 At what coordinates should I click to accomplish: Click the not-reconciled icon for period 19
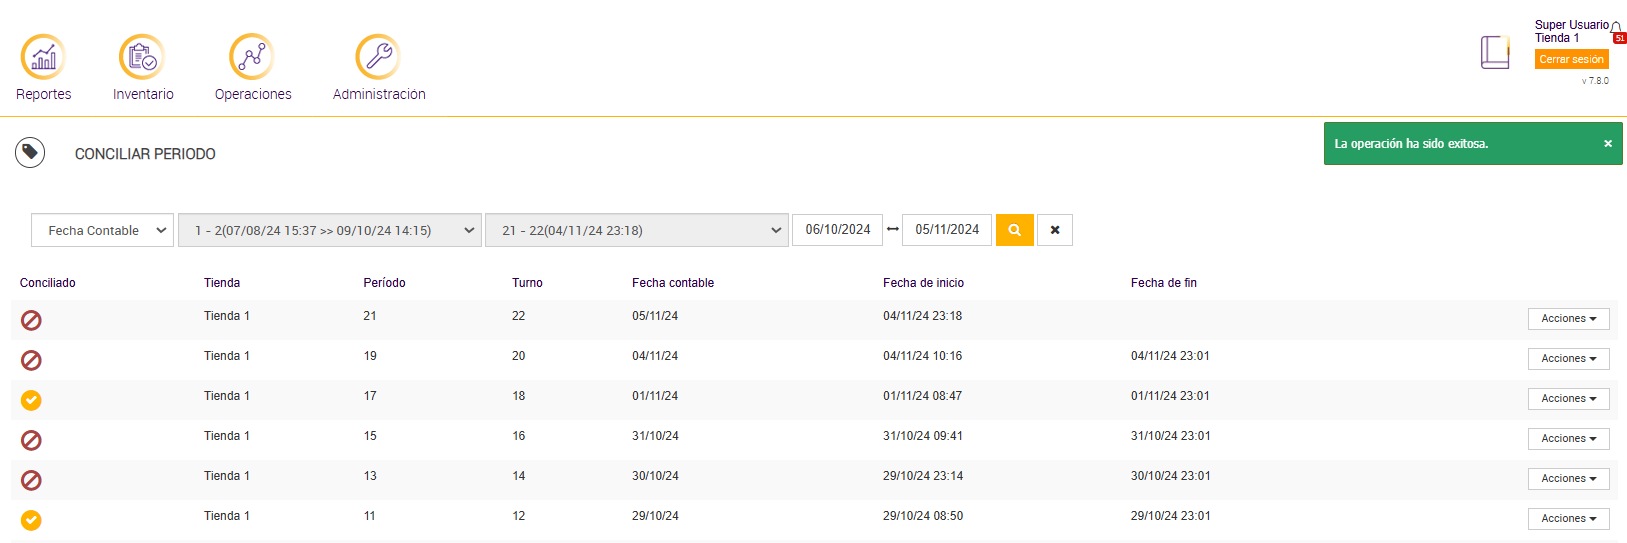(x=32, y=360)
